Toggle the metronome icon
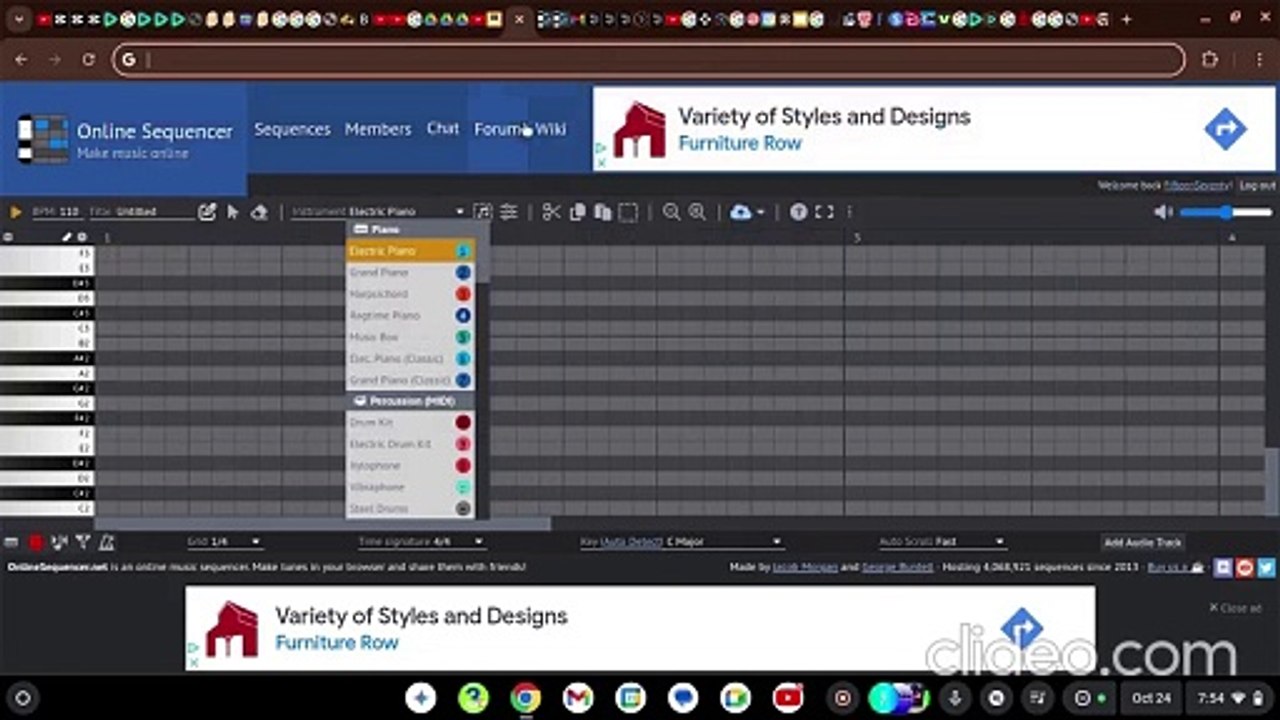Image resolution: width=1280 pixels, height=720 pixels. [106, 542]
